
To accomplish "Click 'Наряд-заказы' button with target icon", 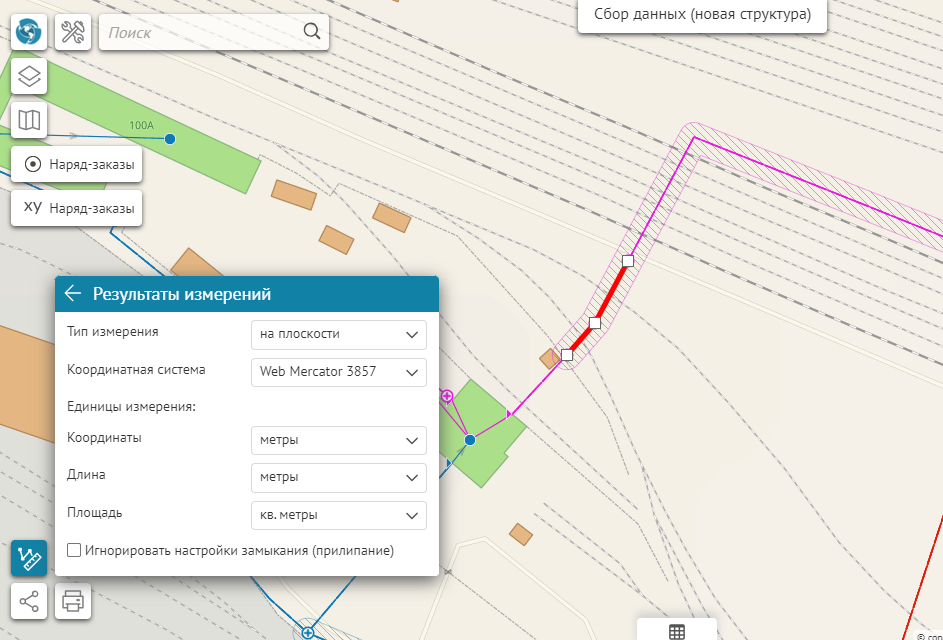I will 77,165.
